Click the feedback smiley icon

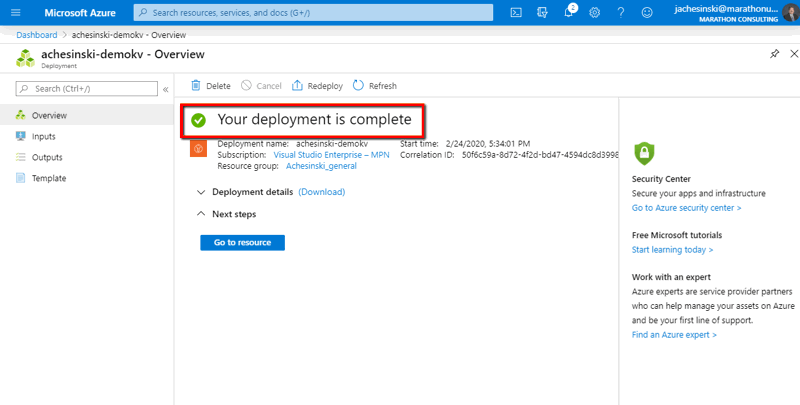click(x=647, y=12)
